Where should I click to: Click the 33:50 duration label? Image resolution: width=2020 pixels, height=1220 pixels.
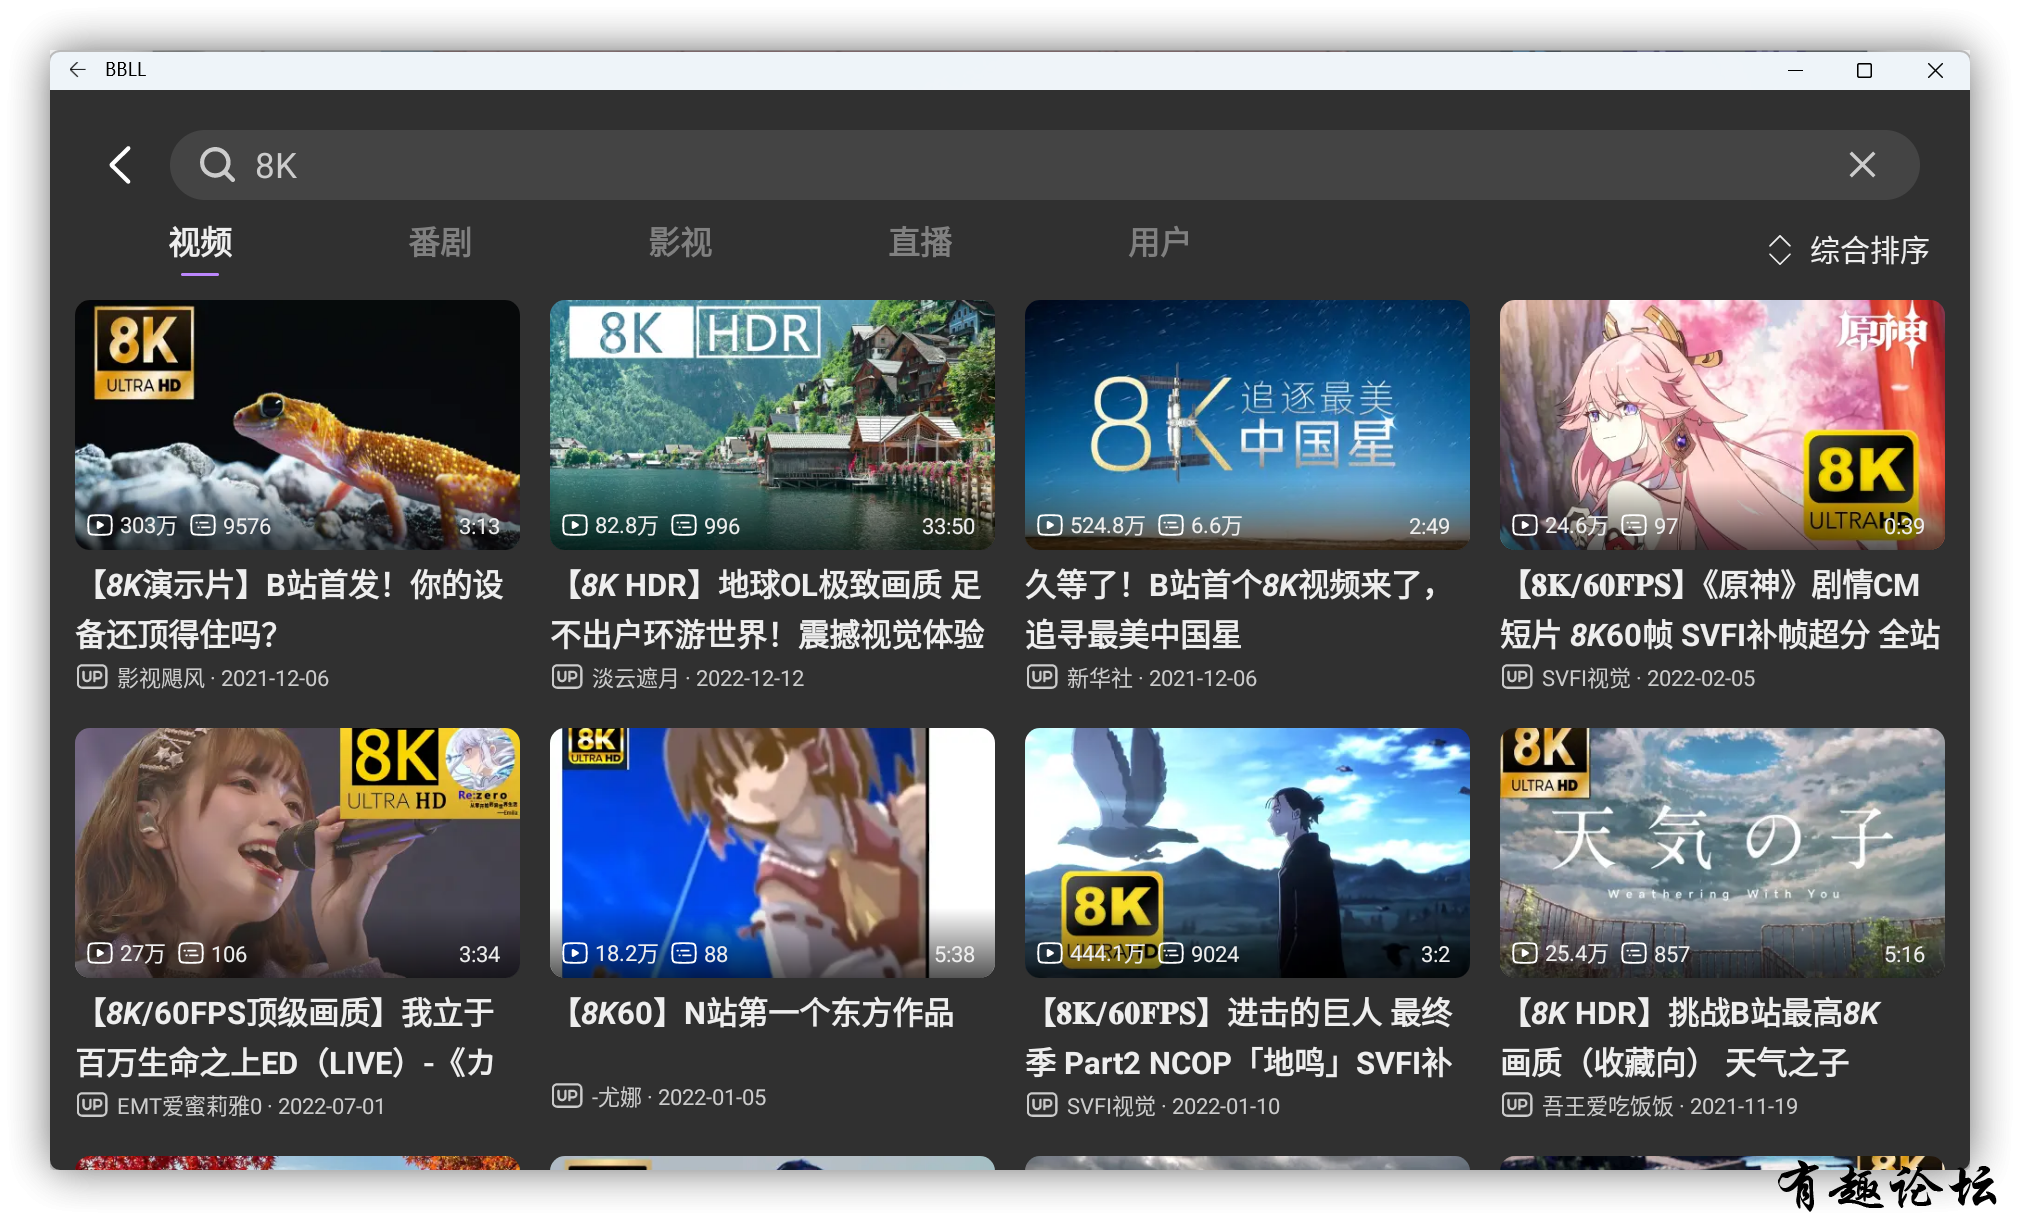pos(948,526)
